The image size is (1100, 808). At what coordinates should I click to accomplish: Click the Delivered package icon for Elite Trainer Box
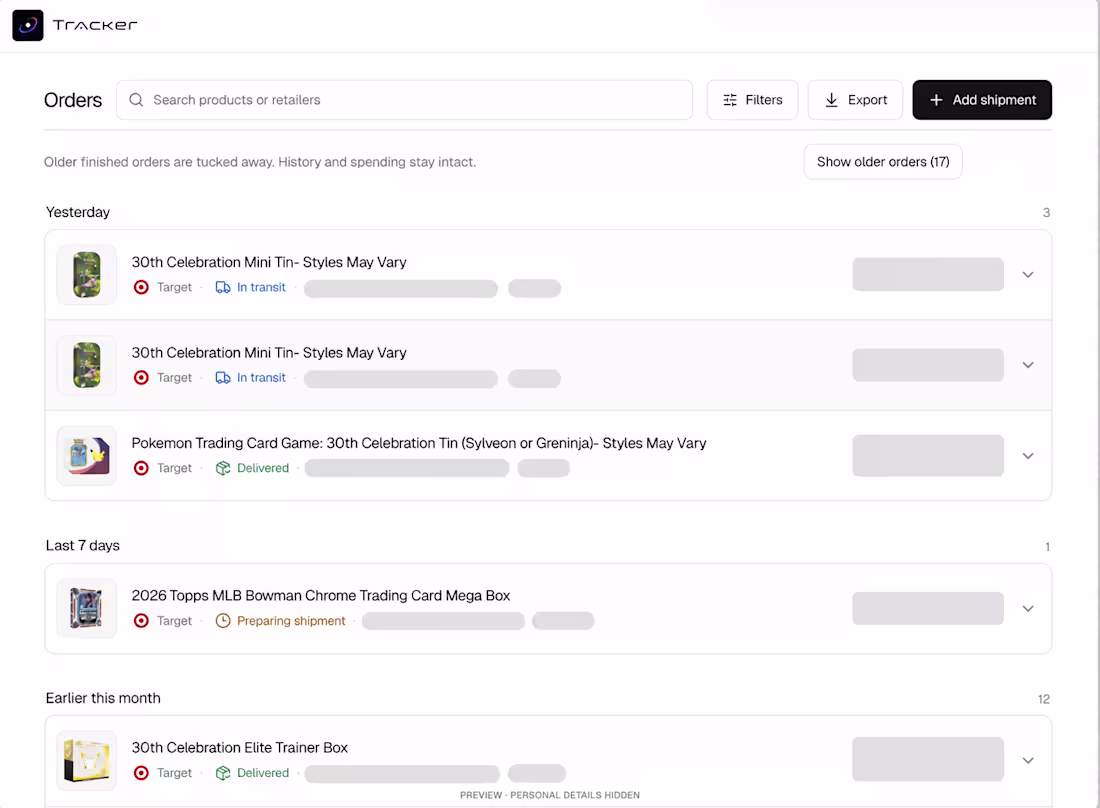click(x=223, y=773)
